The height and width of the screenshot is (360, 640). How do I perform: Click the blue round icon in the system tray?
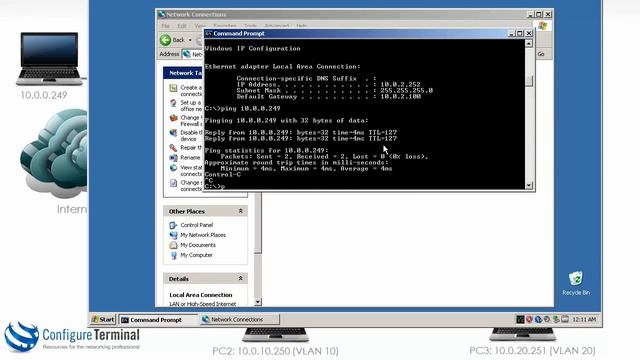pos(538,320)
